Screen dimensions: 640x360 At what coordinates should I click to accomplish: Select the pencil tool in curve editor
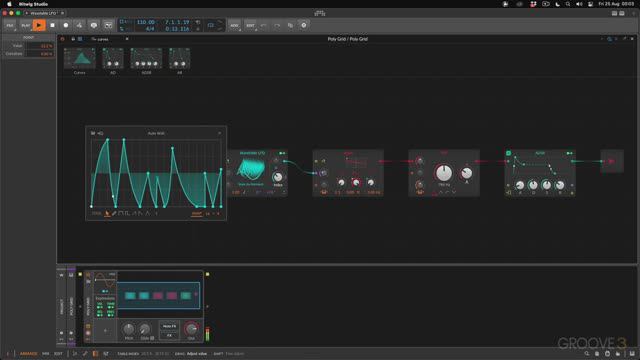click(x=114, y=213)
